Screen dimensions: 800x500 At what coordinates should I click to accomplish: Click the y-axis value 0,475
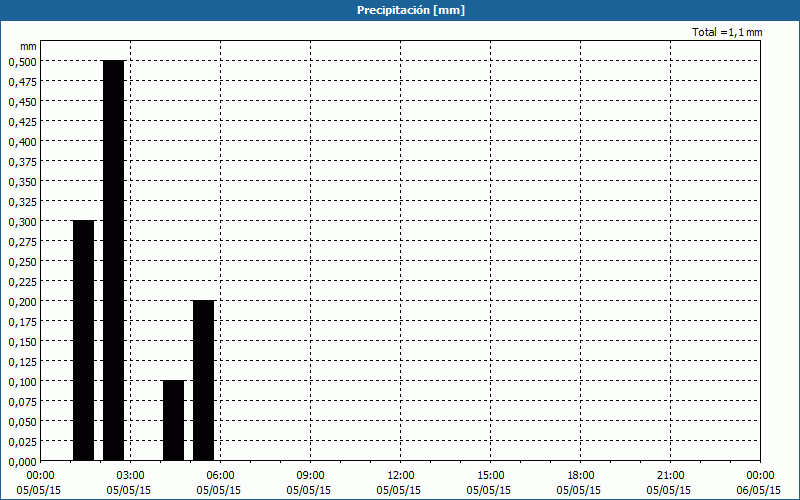coord(23,82)
